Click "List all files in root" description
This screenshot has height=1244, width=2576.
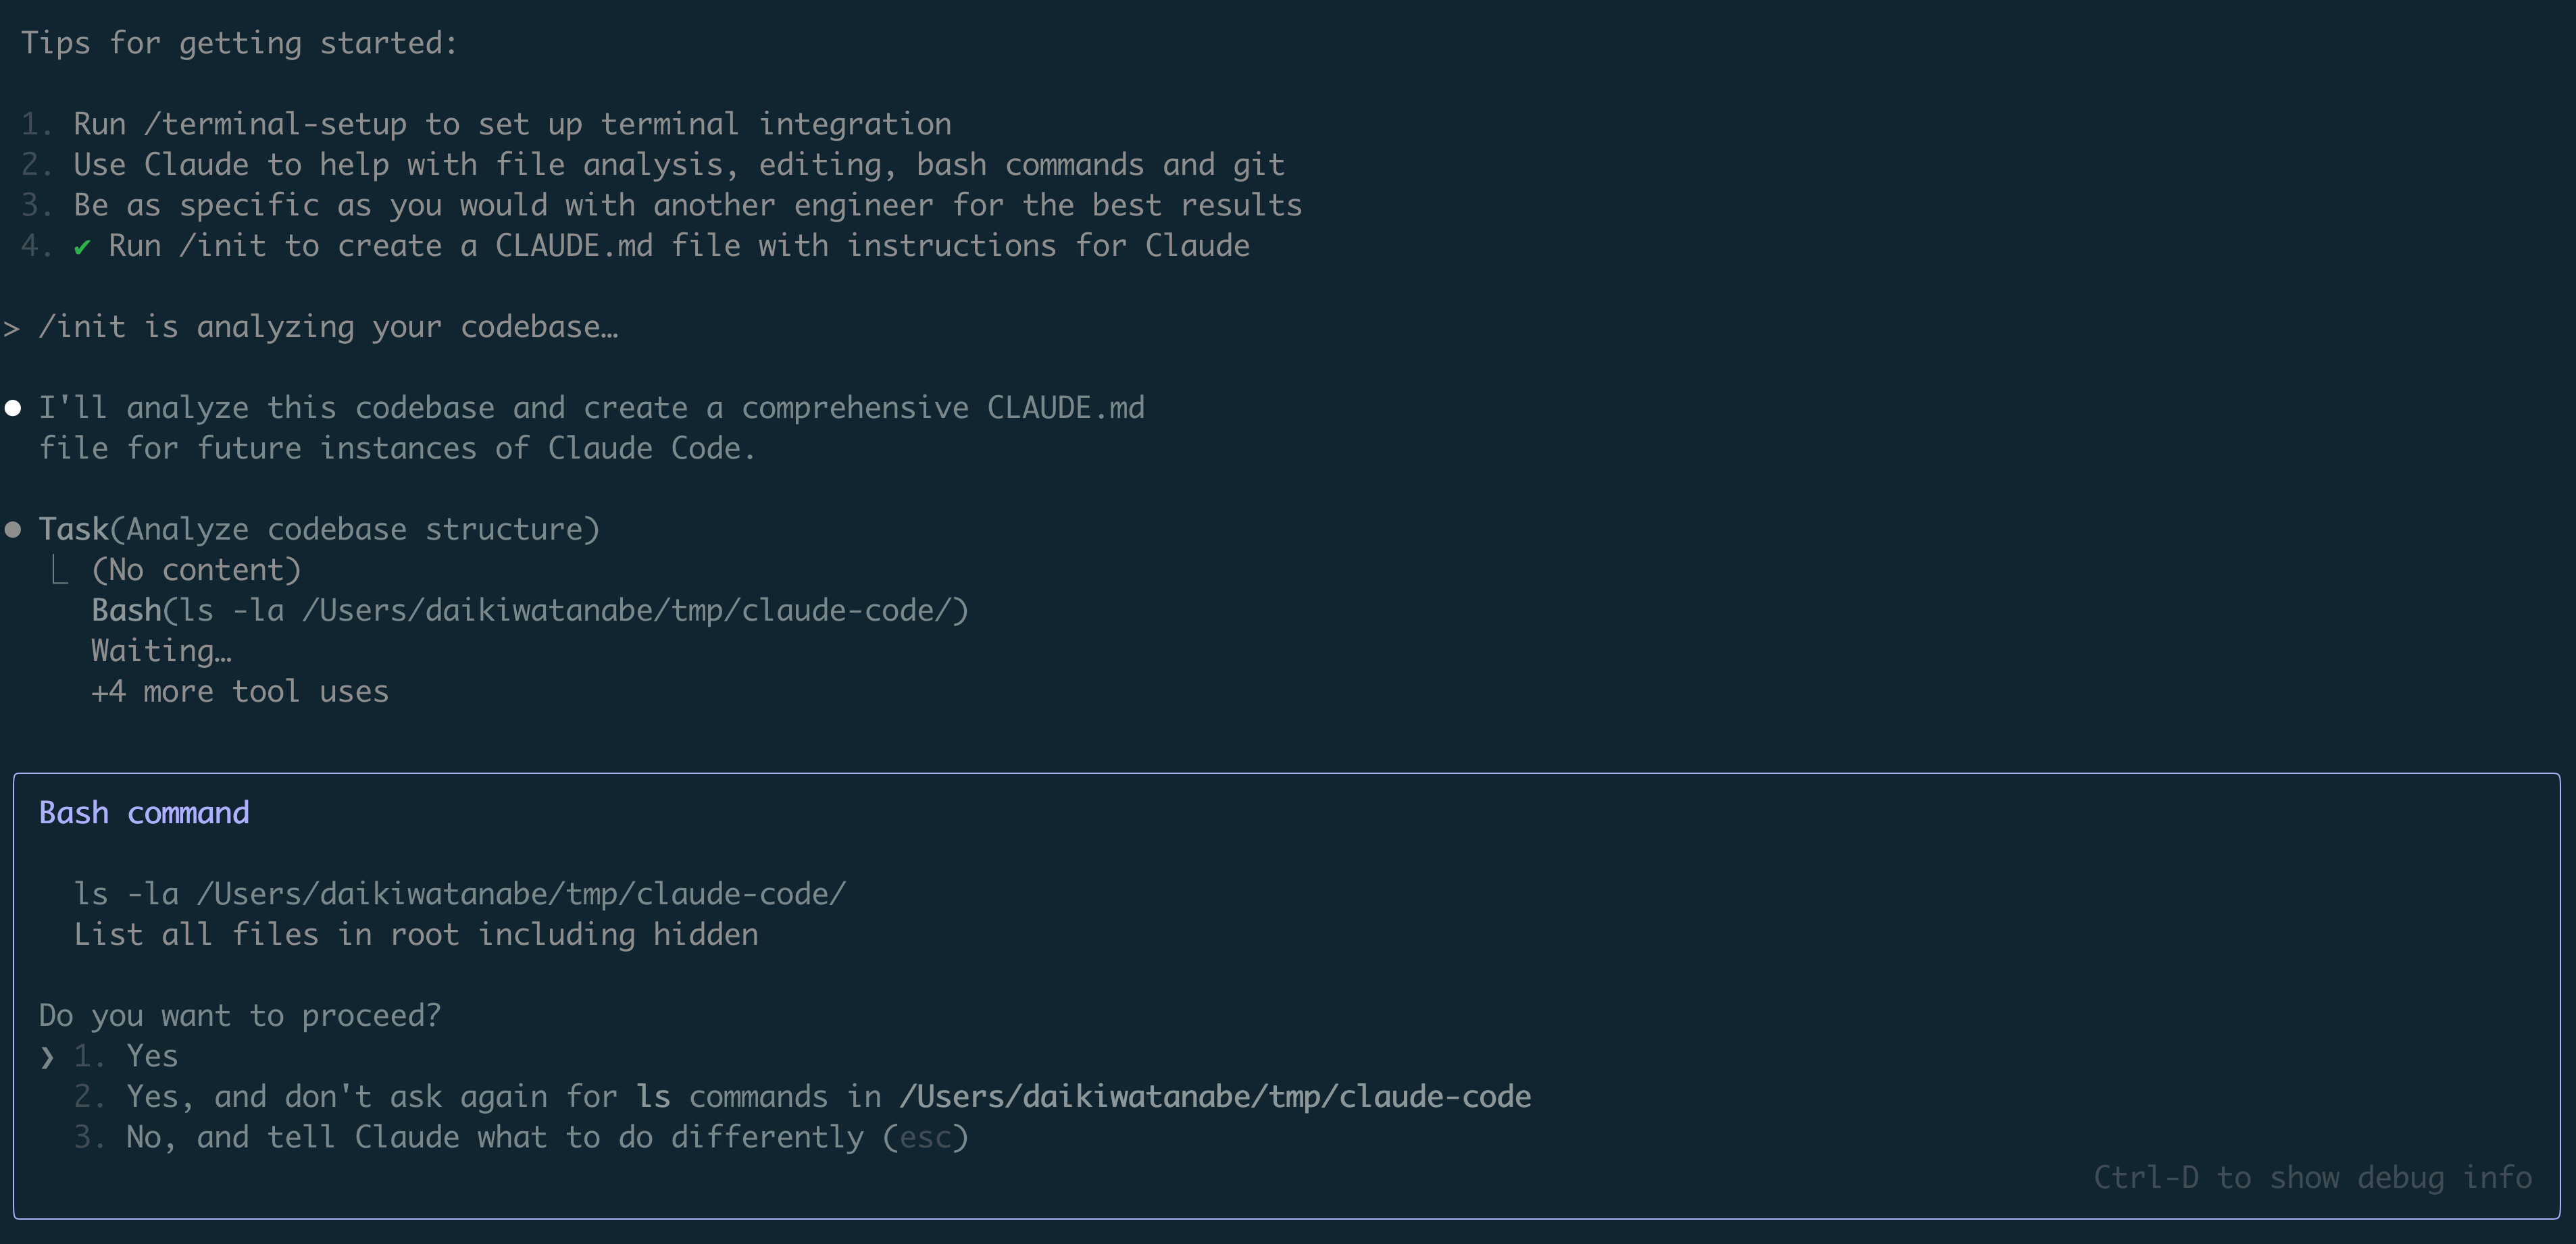[415, 935]
